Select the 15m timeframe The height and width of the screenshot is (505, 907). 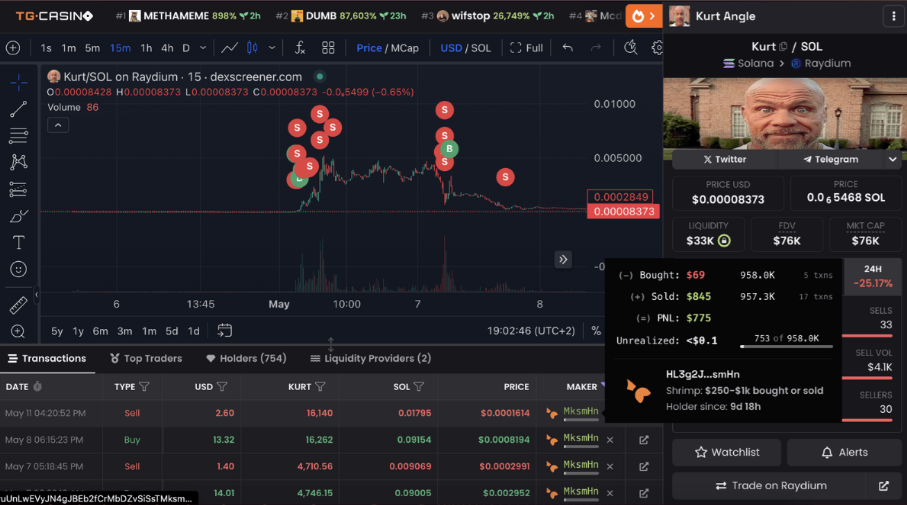[120, 48]
